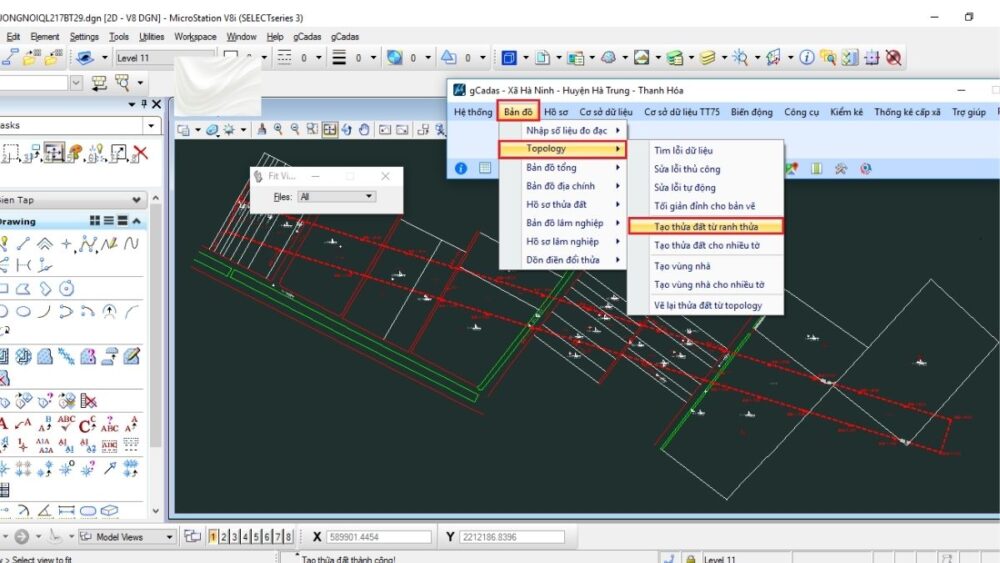
Task: Click the Zoom In magnifier icon
Action: coord(278,129)
